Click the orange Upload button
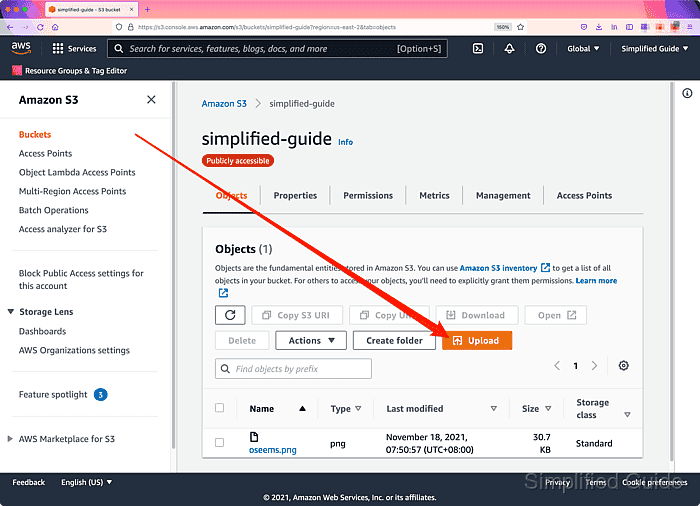The image size is (700, 506). 477,341
